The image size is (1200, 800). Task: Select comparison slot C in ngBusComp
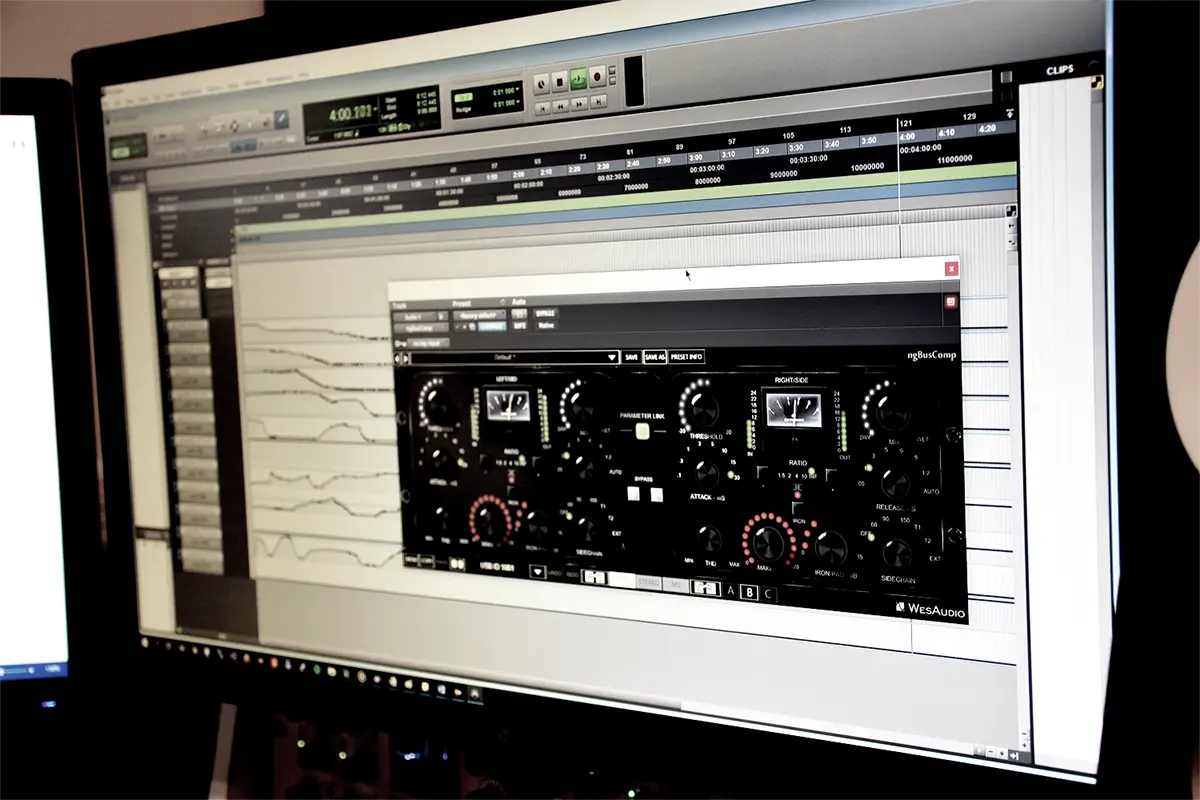pos(768,594)
